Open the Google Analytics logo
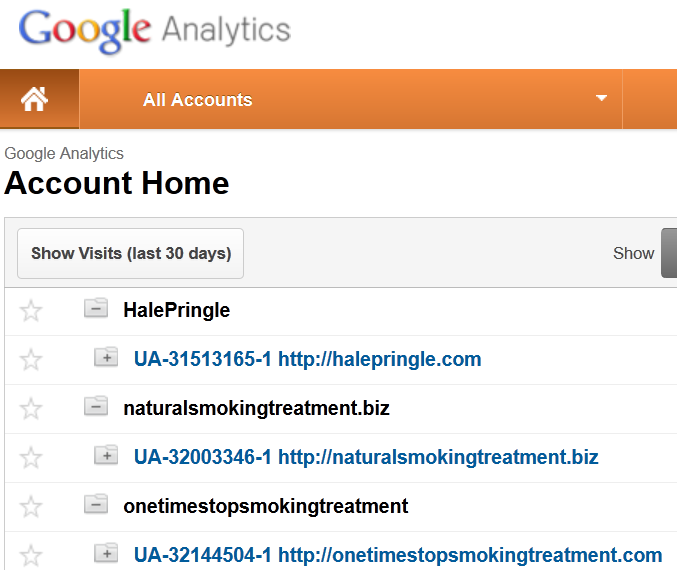This screenshot has width=677, height=570. [155, 30]
